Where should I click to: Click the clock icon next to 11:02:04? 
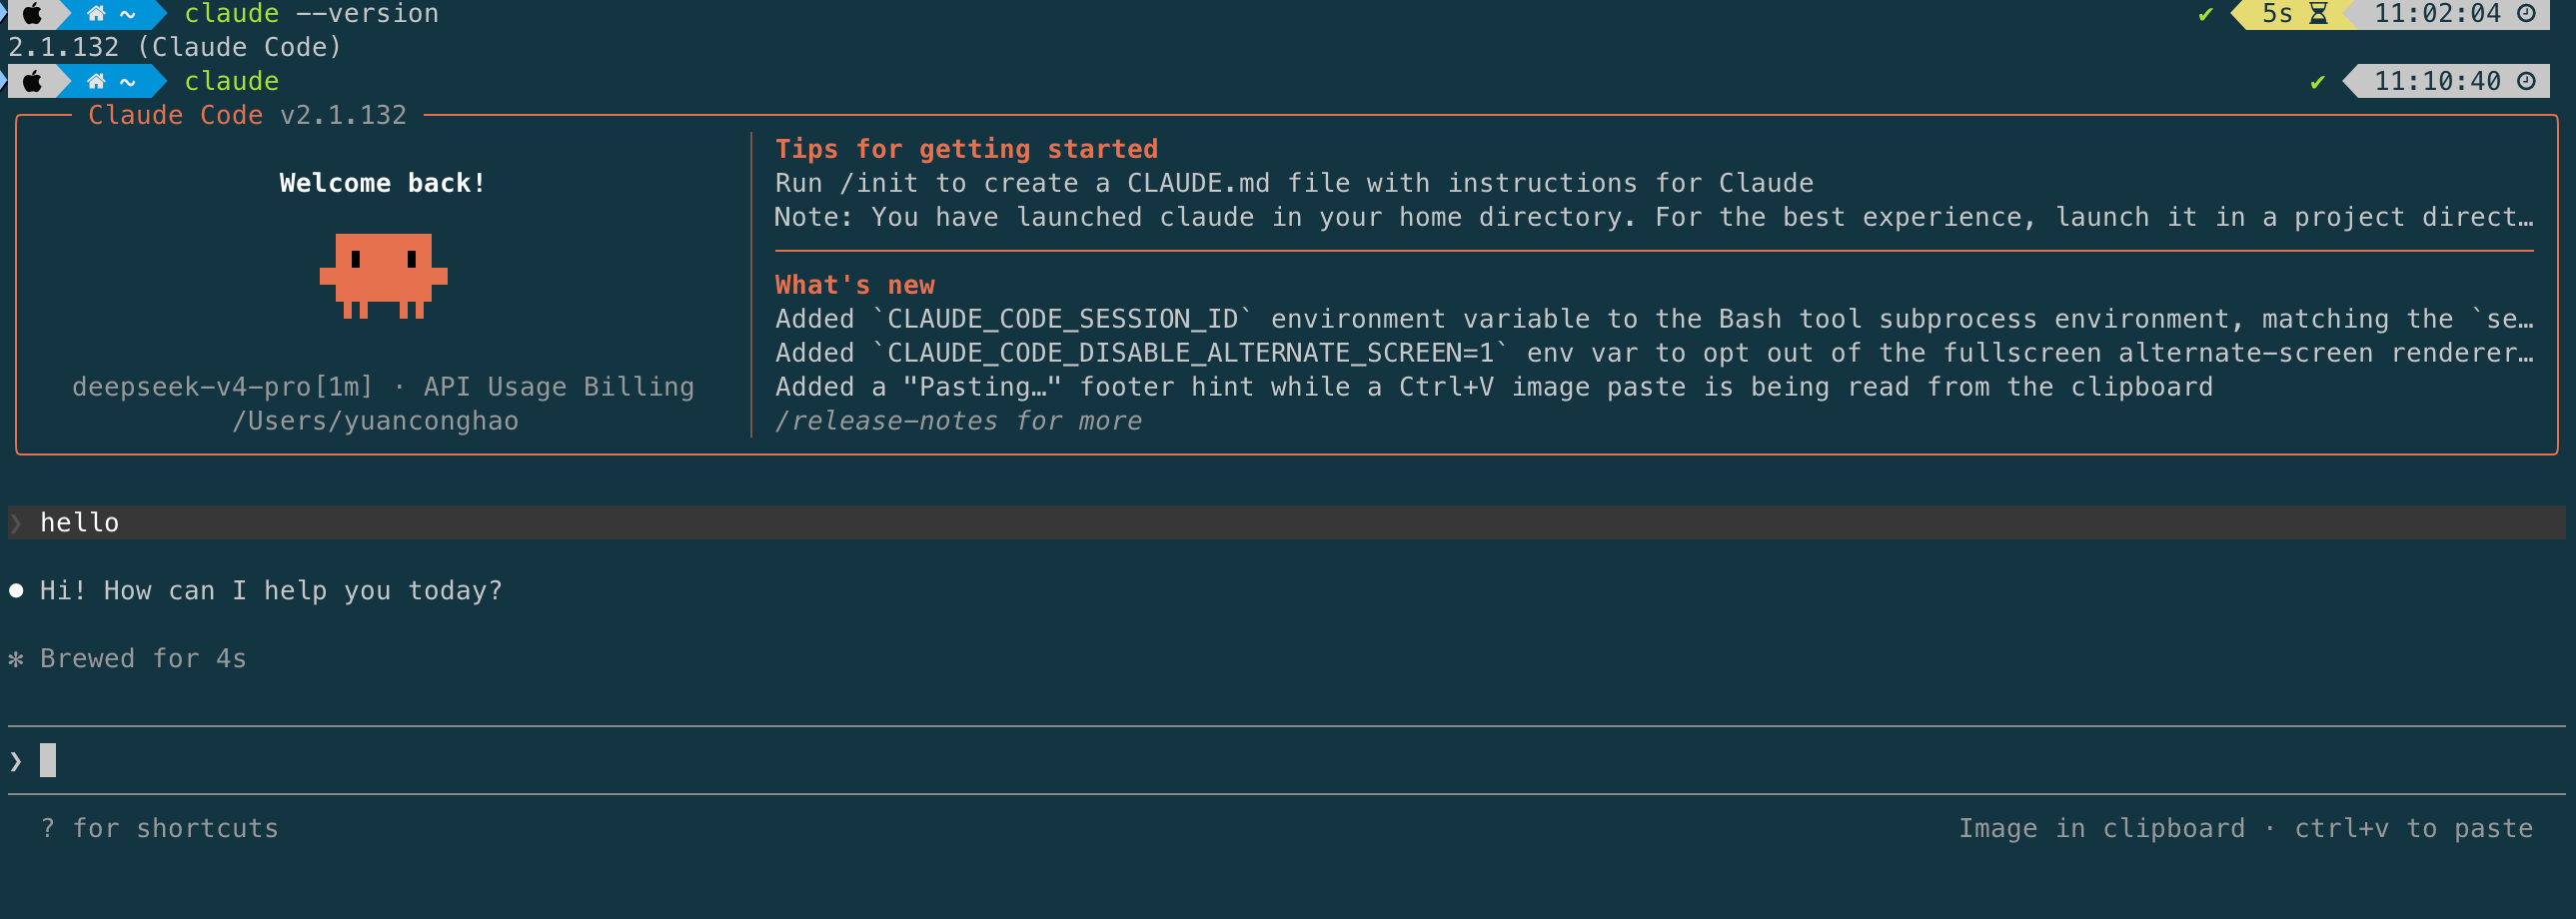point(2526,13)
